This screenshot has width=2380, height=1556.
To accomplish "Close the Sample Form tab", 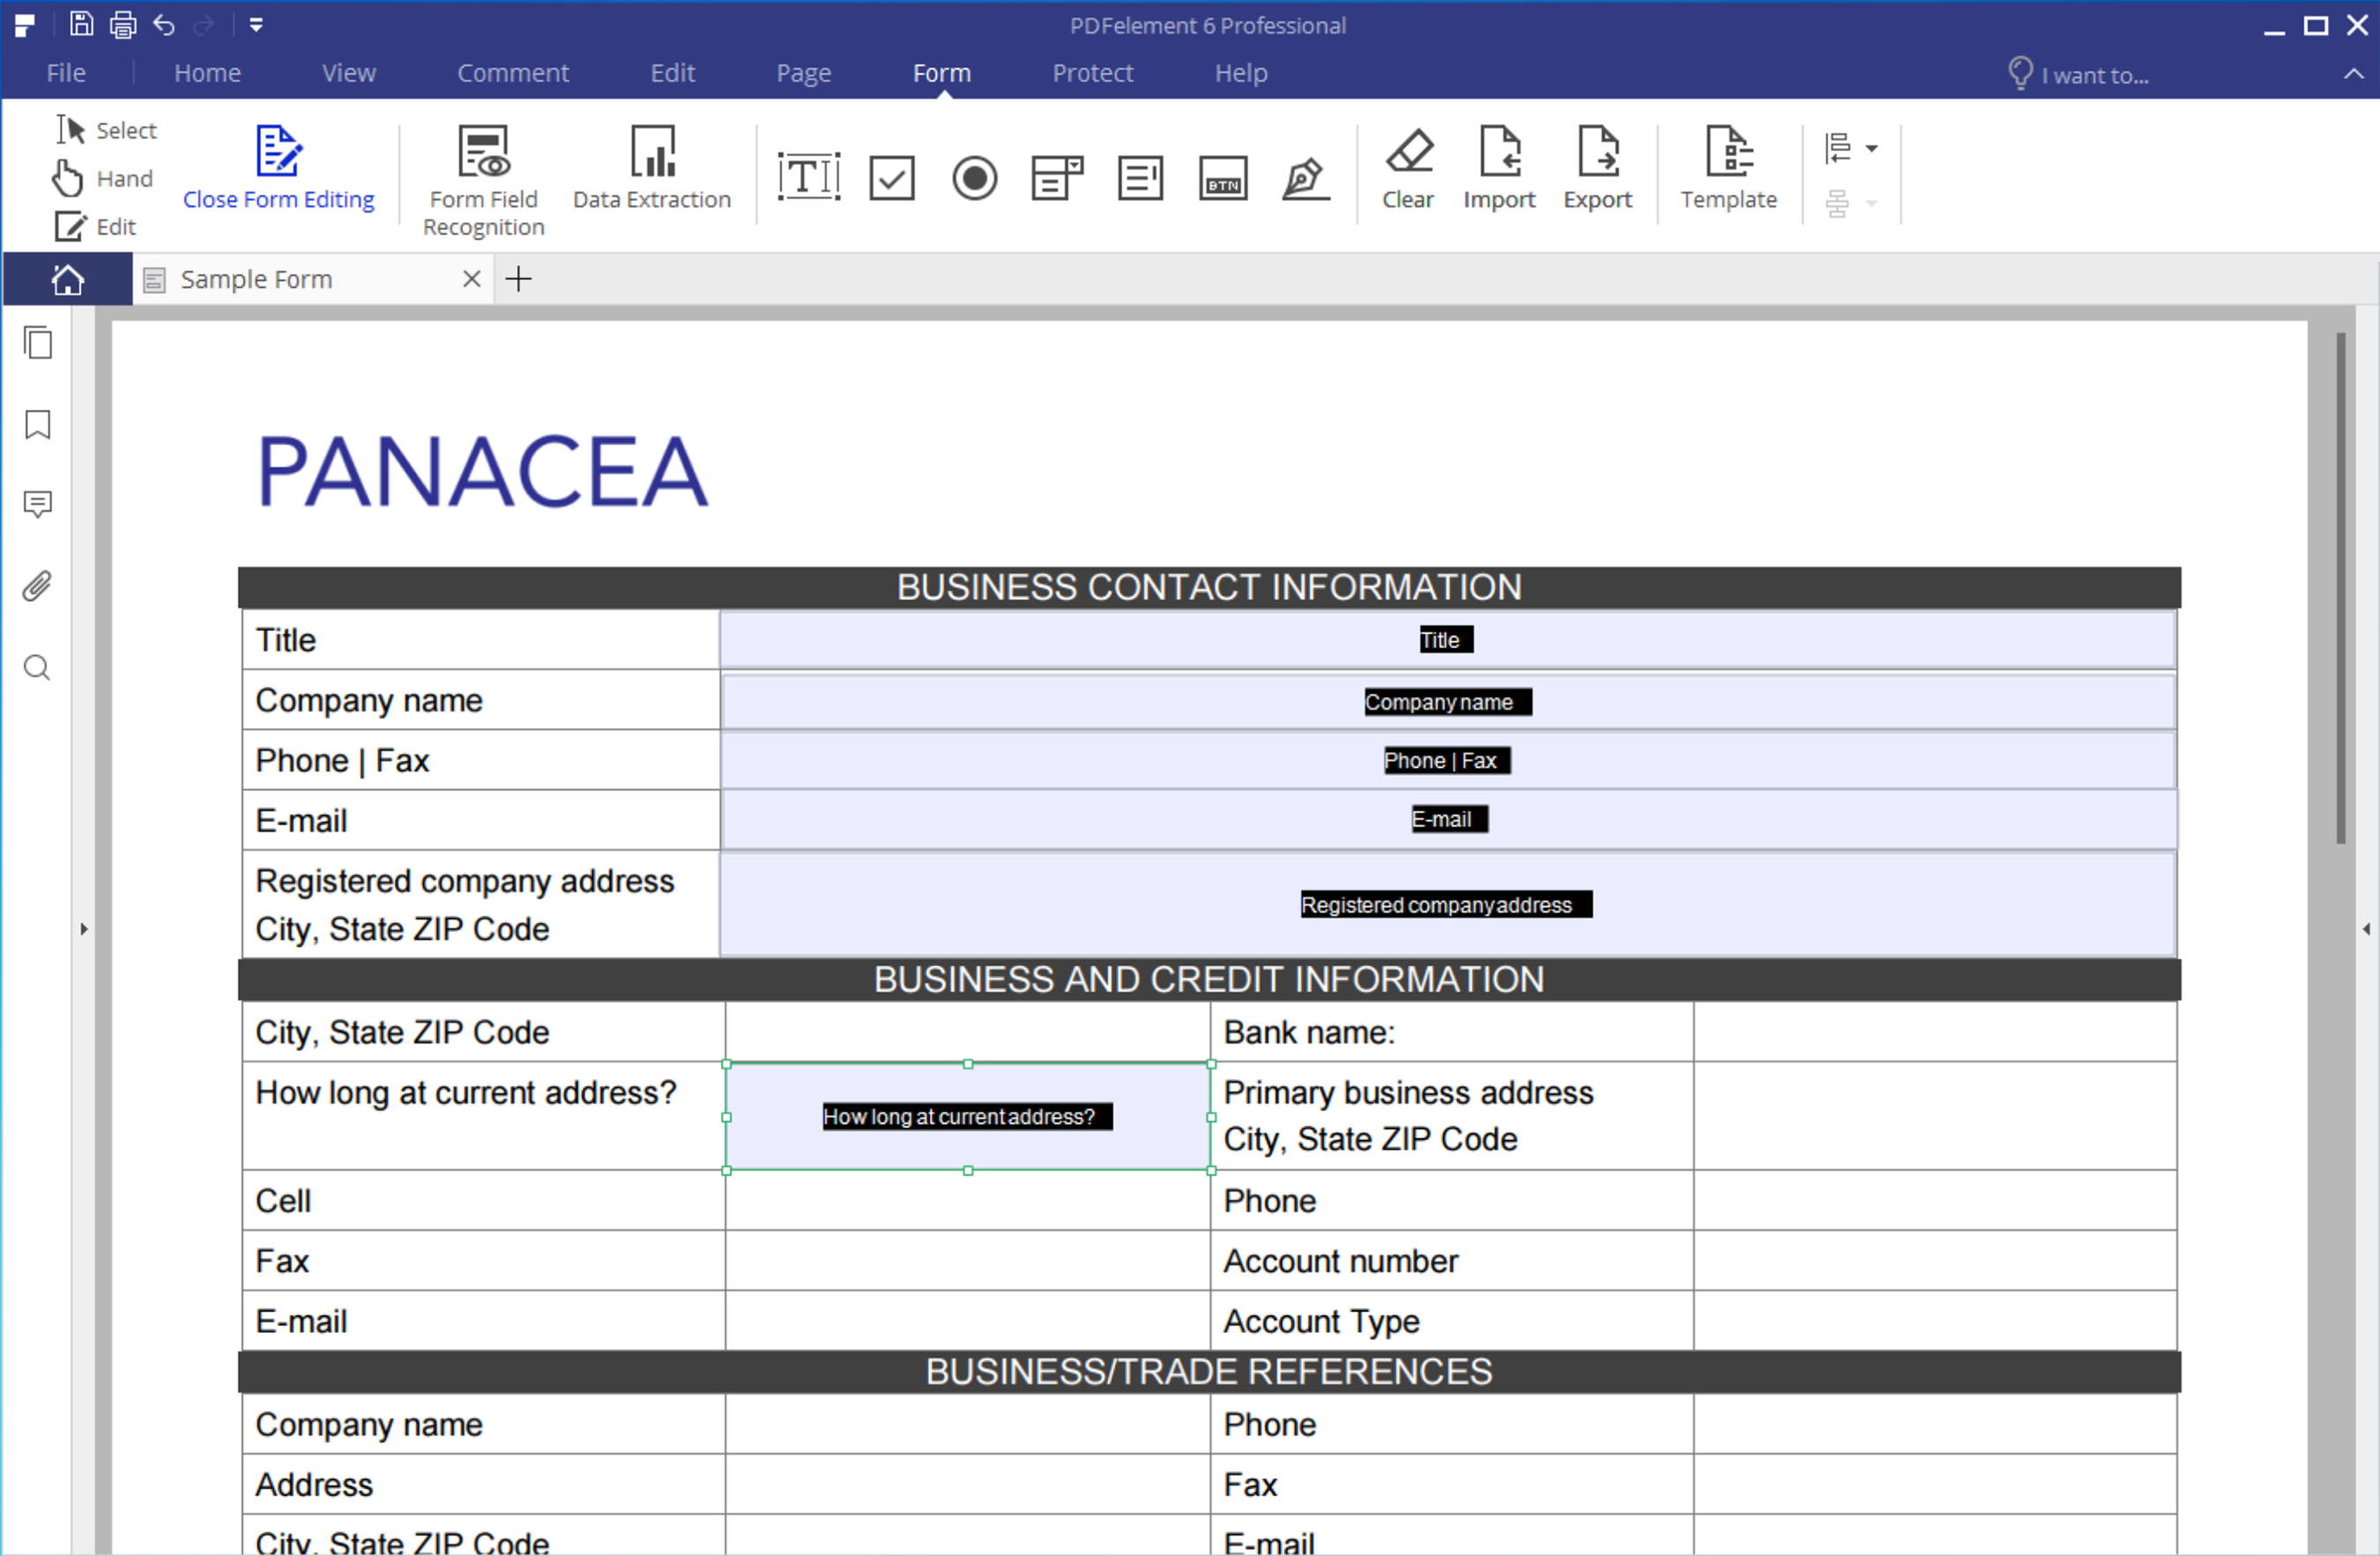I will coord(472,279).
